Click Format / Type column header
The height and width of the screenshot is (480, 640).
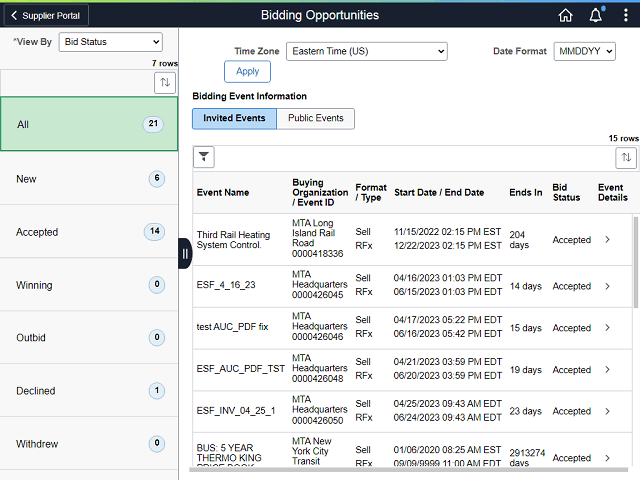[x=371, y=193]
